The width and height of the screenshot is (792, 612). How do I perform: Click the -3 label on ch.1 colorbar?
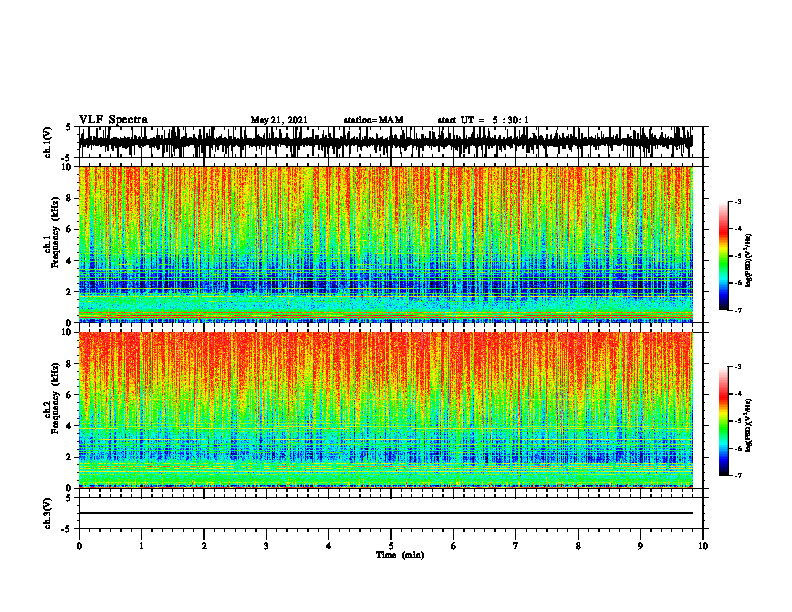[x=738, y=201]
